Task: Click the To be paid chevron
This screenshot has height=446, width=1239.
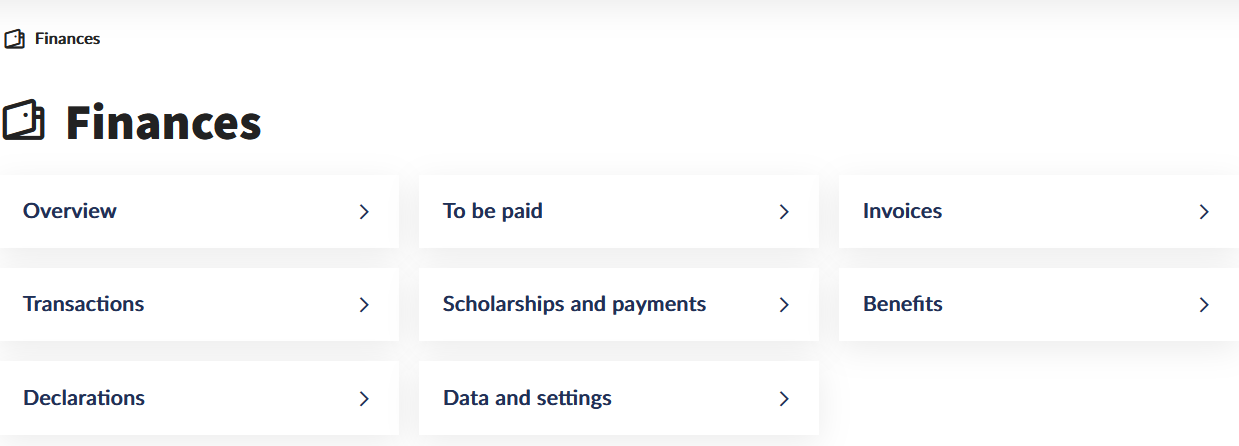Action: point(784,212)
